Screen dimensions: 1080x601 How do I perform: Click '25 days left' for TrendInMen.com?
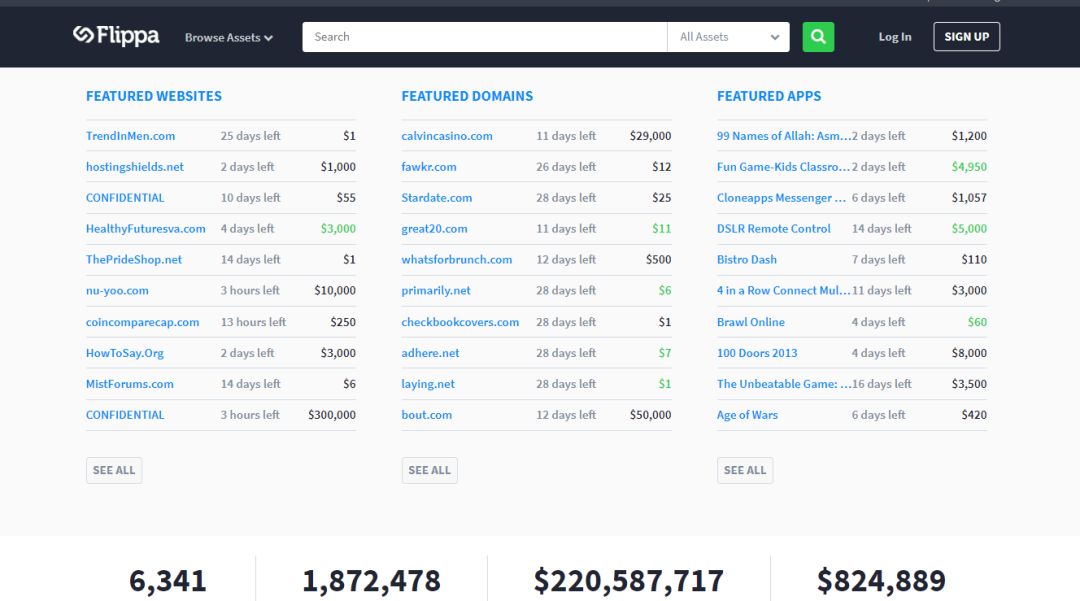click(250, 136)
